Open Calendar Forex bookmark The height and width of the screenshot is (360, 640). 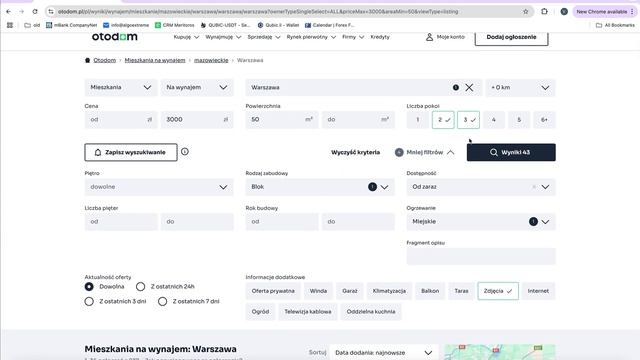(330, 25)
